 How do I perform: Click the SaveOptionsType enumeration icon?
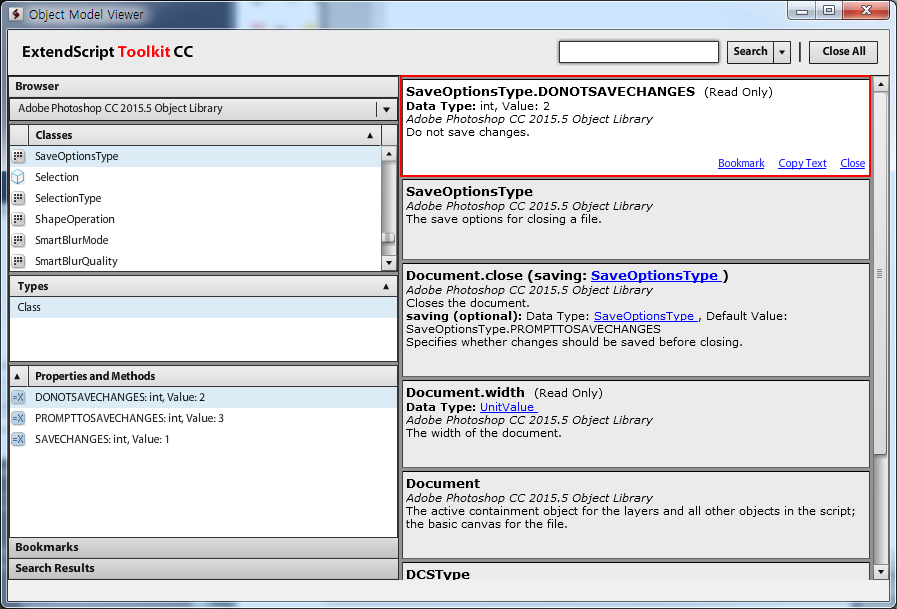[18, 156]
